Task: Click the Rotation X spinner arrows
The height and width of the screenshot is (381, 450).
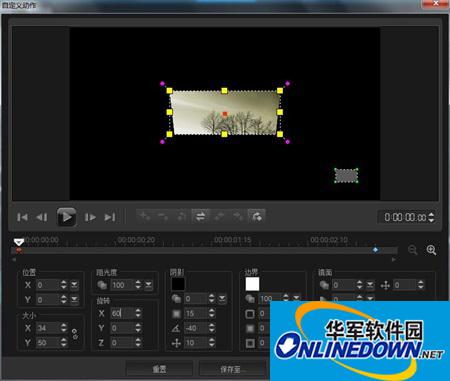Action: click(138, 313)
